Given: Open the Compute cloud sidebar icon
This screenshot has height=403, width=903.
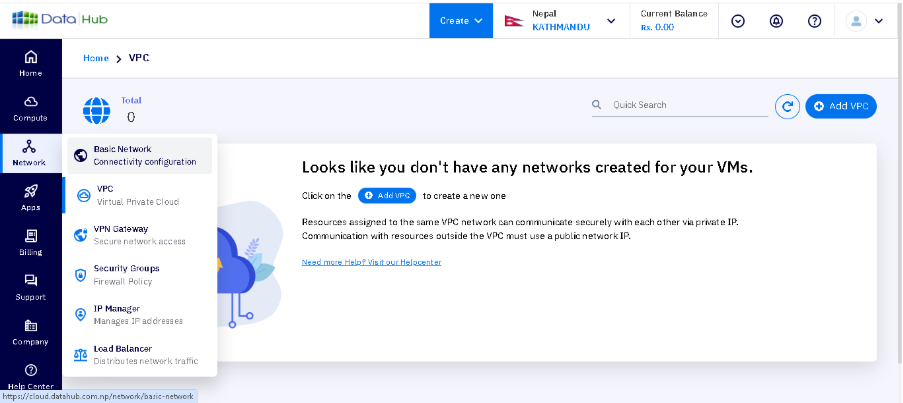Looking at the screenshot, I should click(30, 107).
